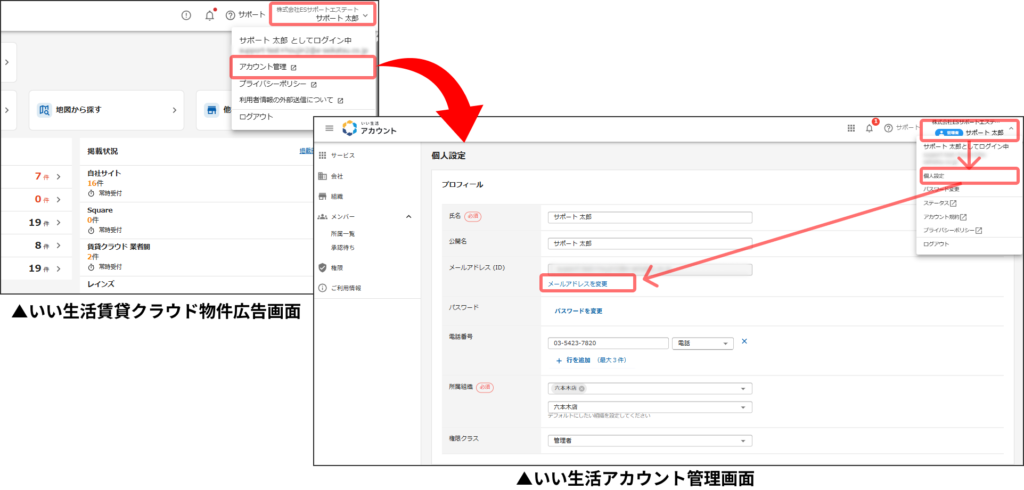Open the hamburger menu in account management screen
The height and width of the screenshot is (490, 1024).
pos(329,128)
